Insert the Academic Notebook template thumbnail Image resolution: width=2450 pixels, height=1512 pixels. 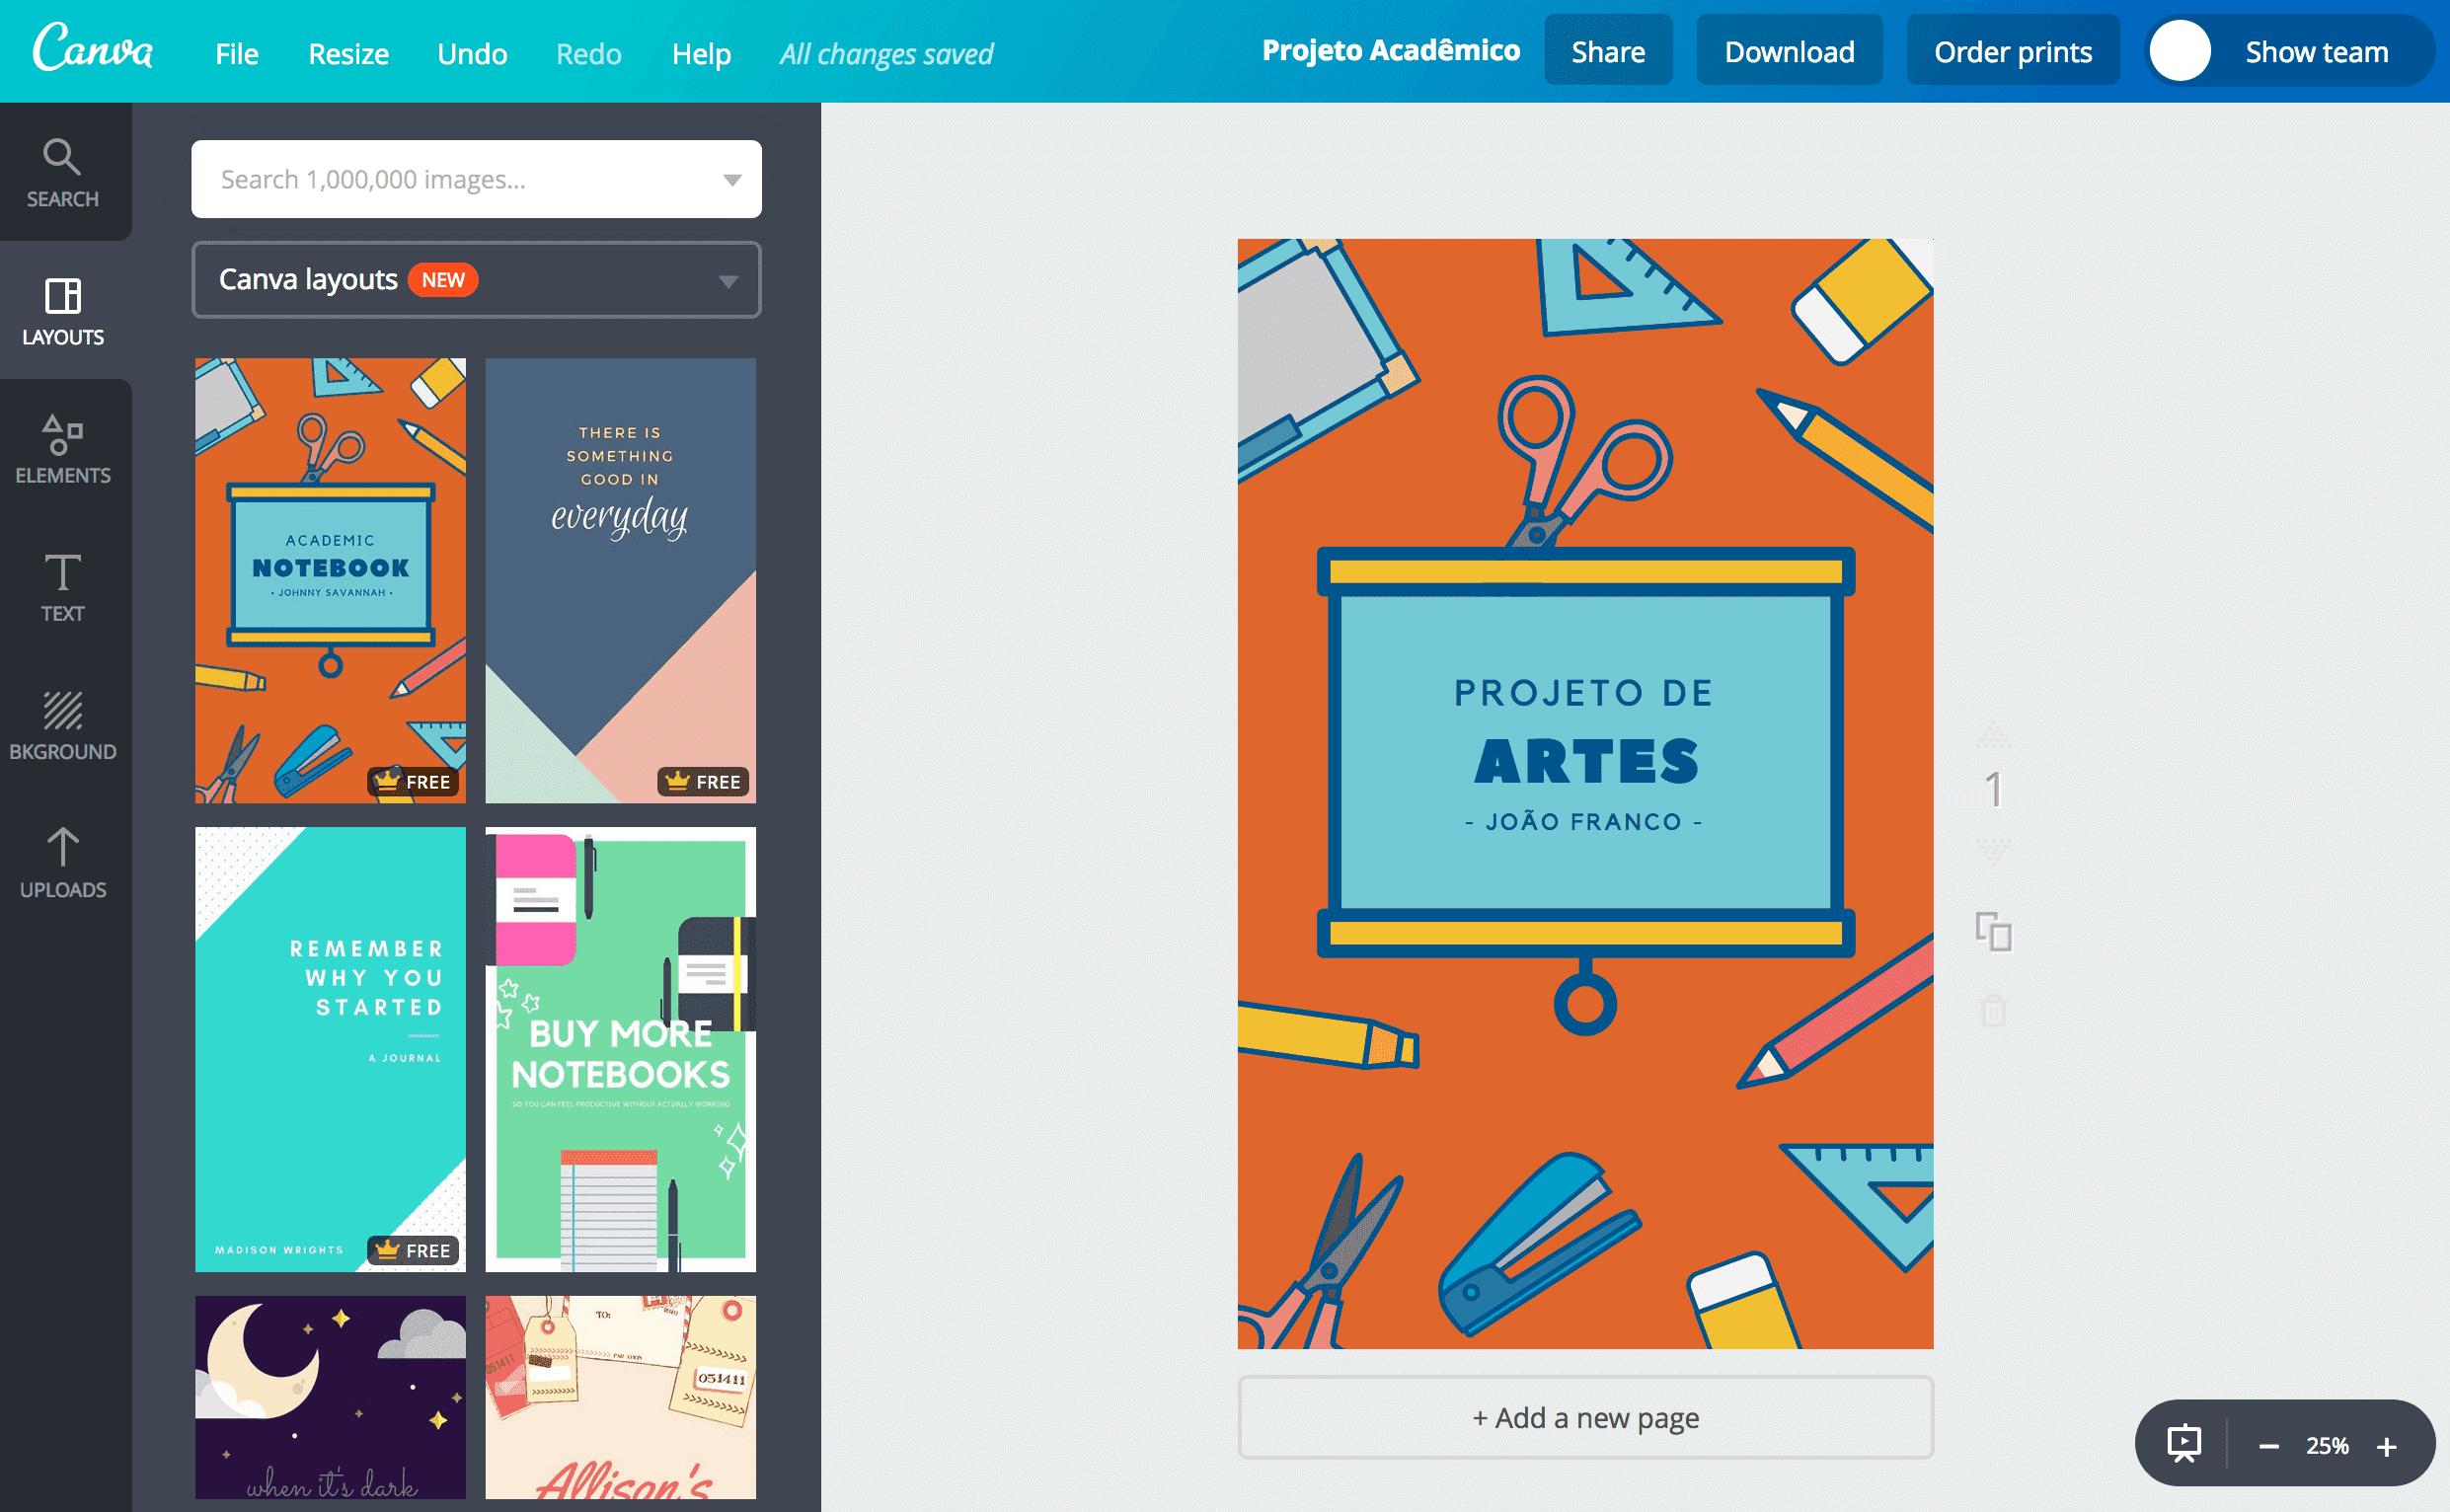(x=330, y=580)
